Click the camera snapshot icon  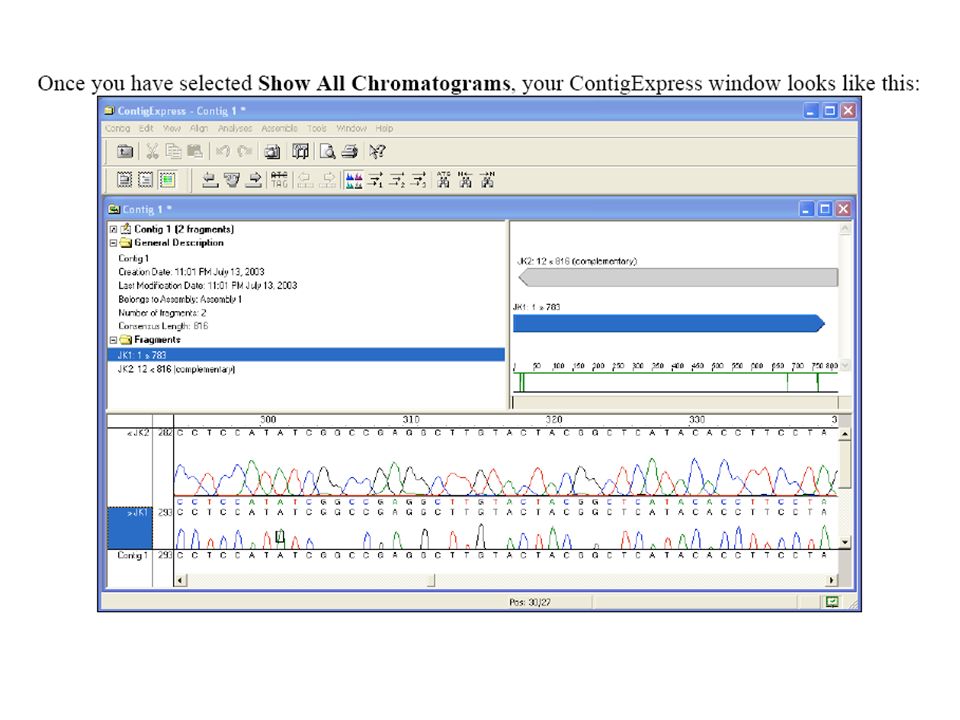[x=272, y=151]
